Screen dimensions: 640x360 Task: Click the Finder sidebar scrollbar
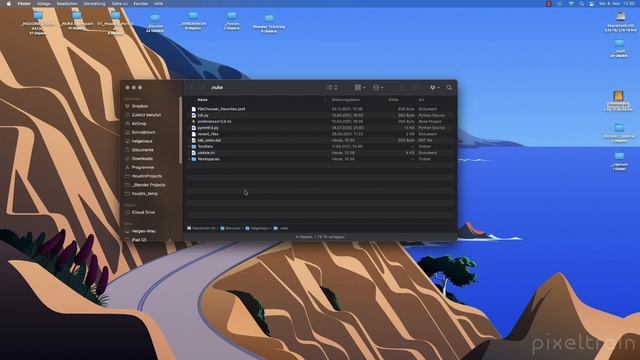180,131
